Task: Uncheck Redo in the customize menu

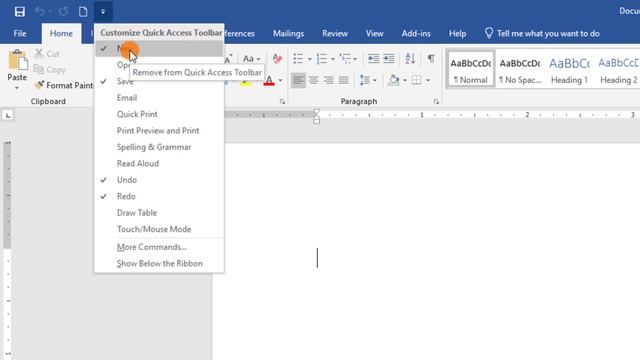Action: tap(159, 196)
